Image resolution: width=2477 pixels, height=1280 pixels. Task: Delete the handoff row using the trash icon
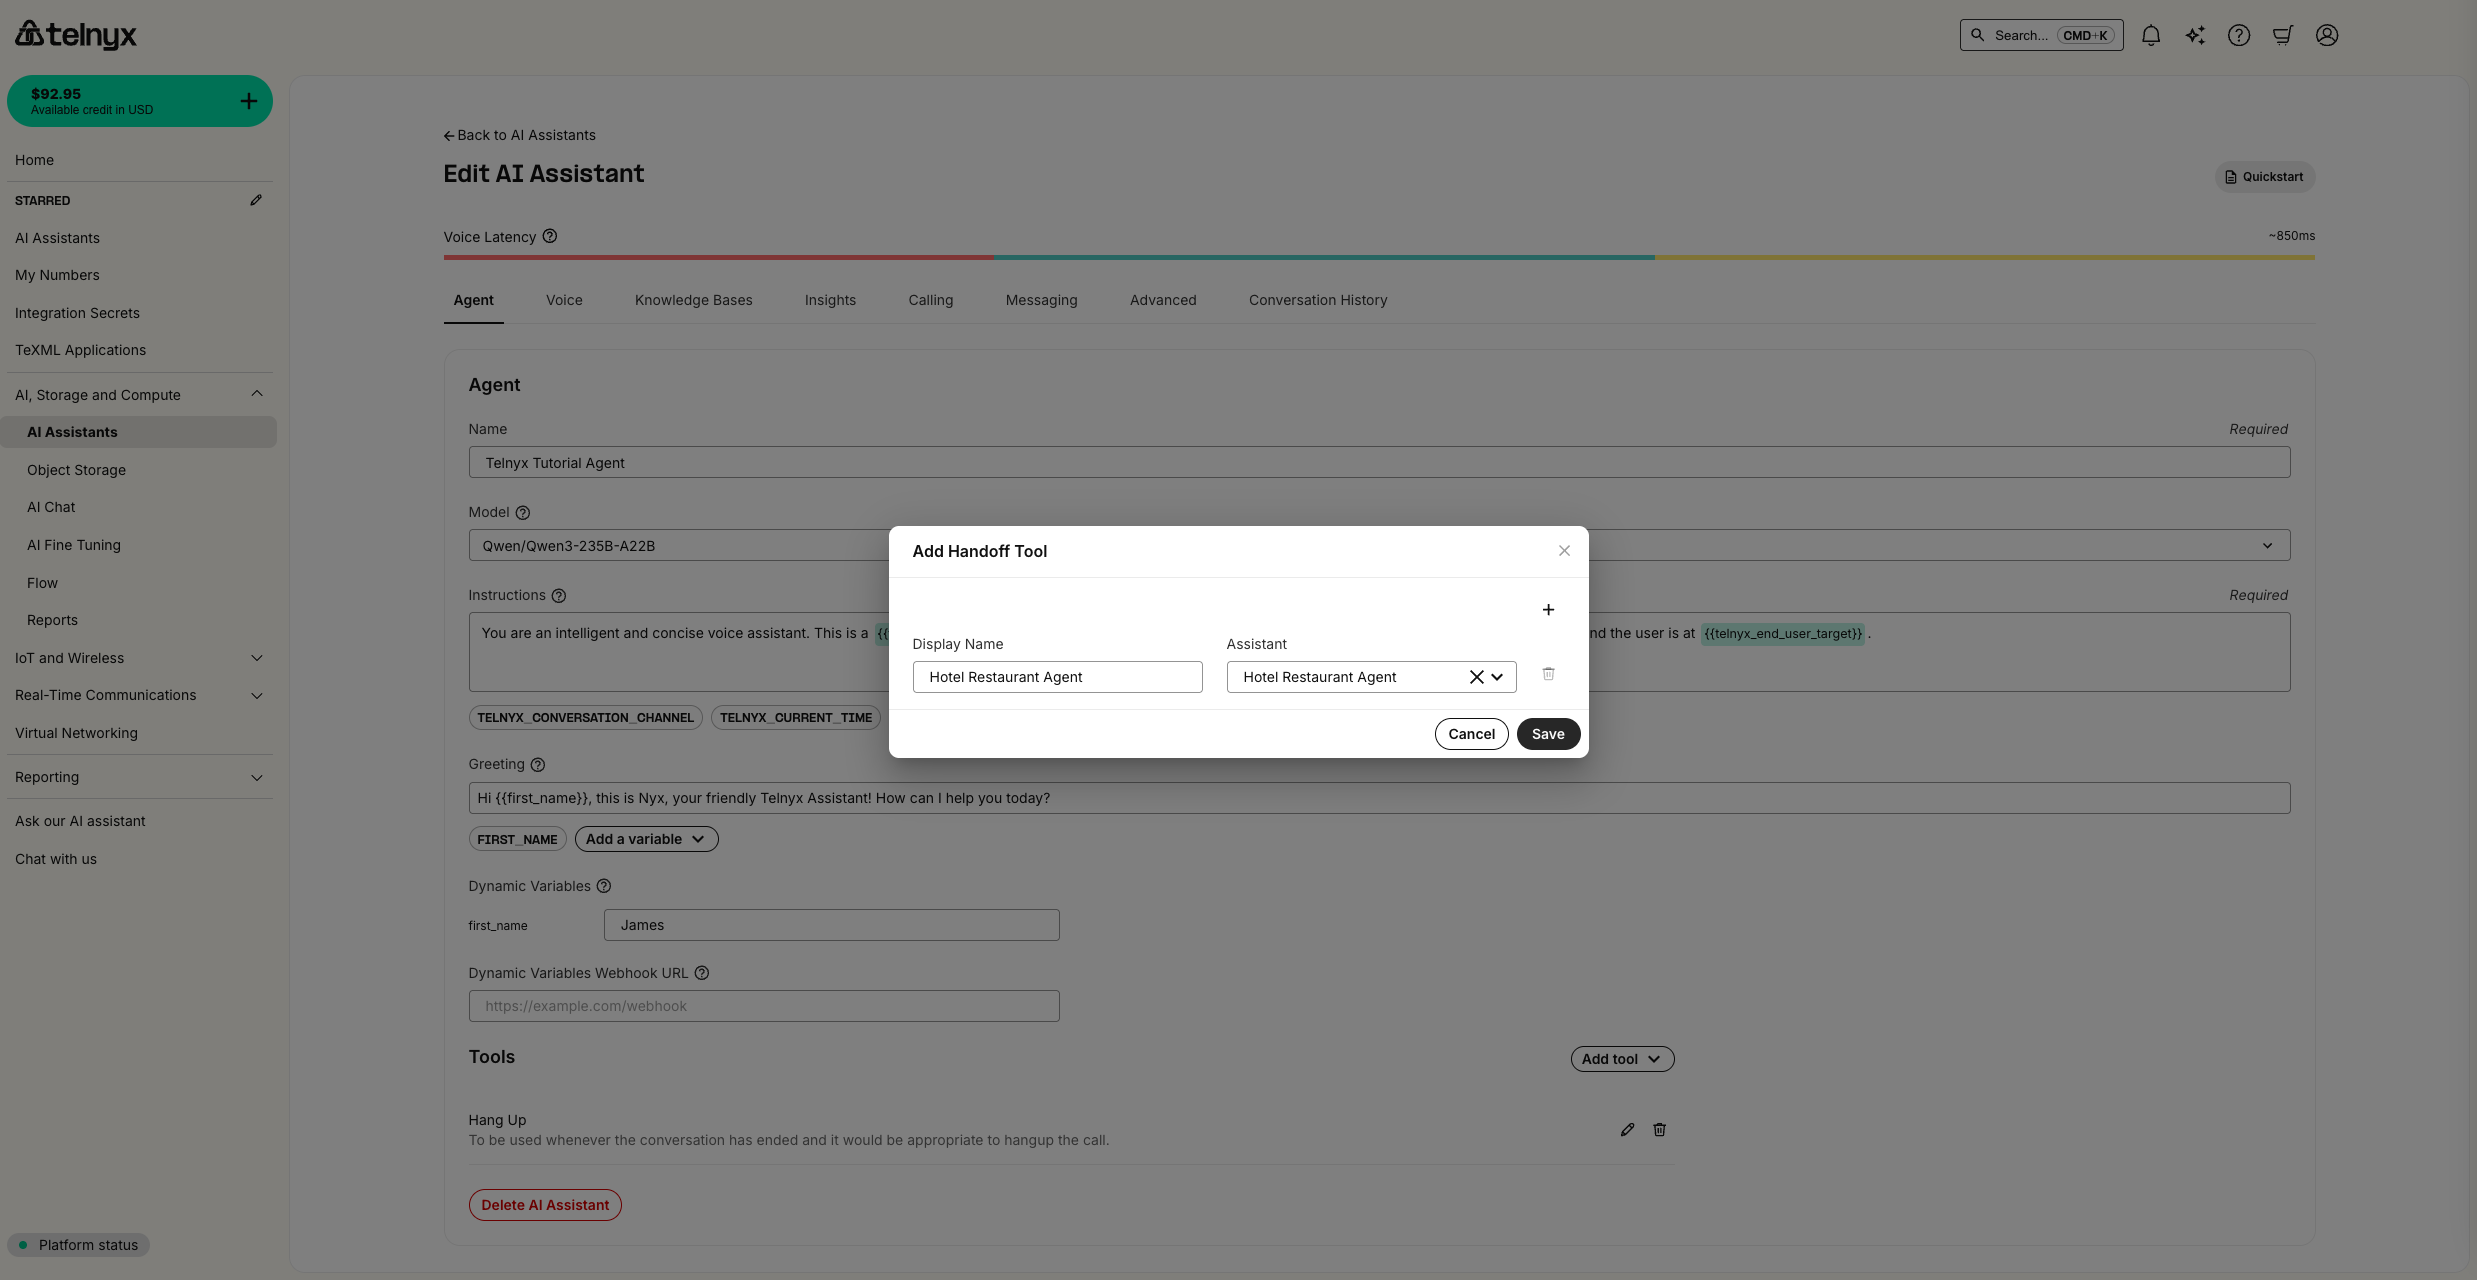pyautogui.click(x=1548, y=674)
